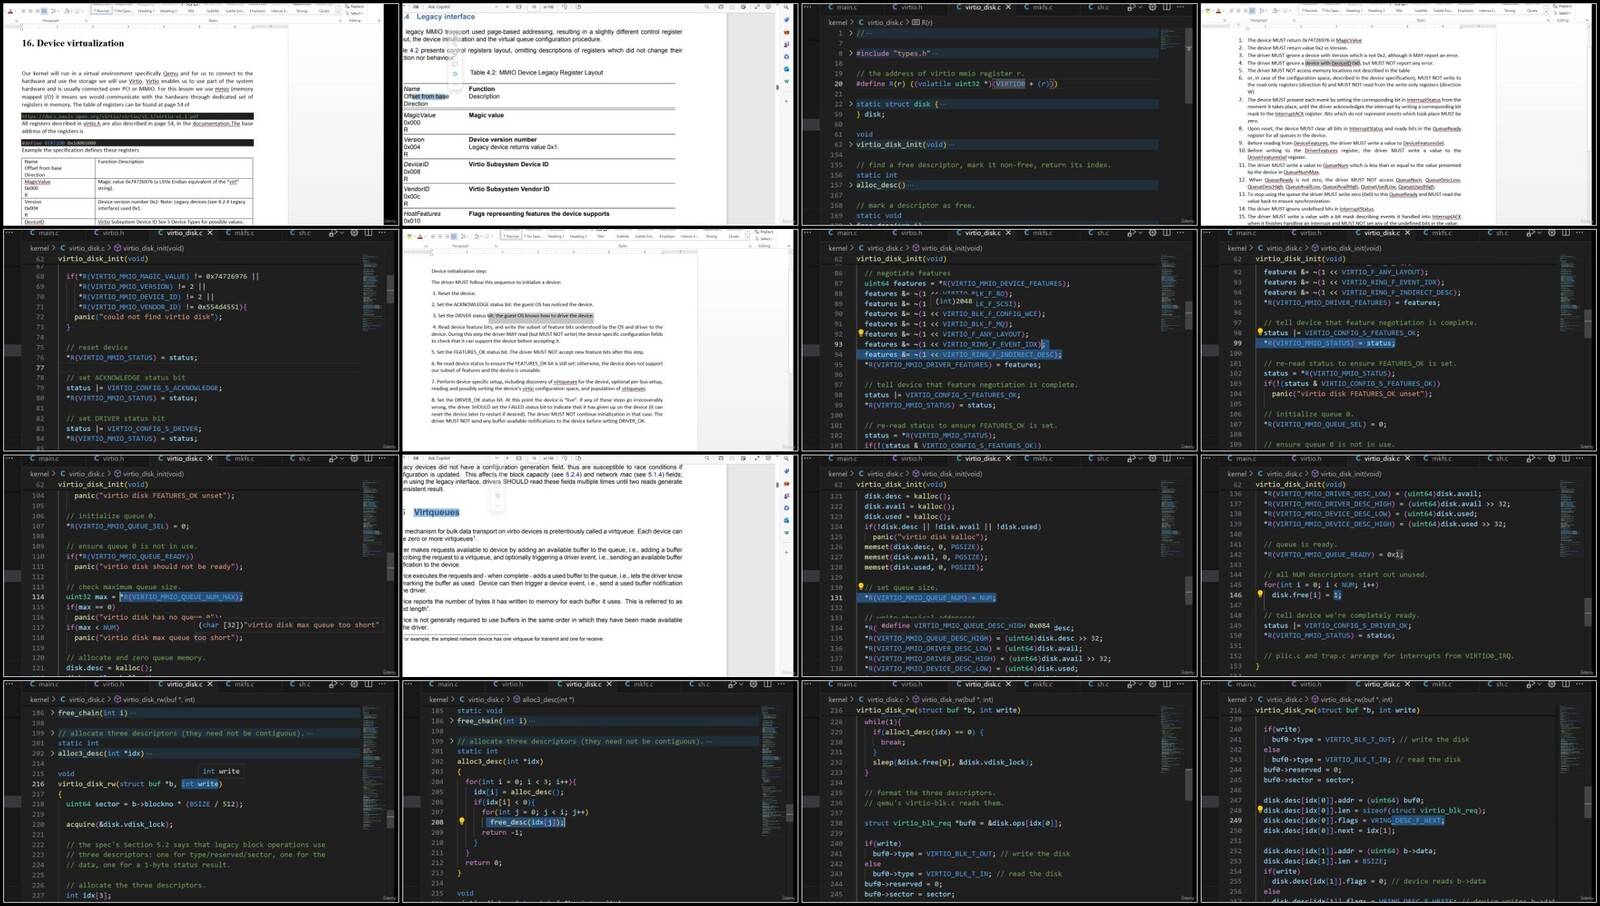
Task: Click Ask Copilot box in Legacy interface PDF frame
Action: [x=438, y=7]
